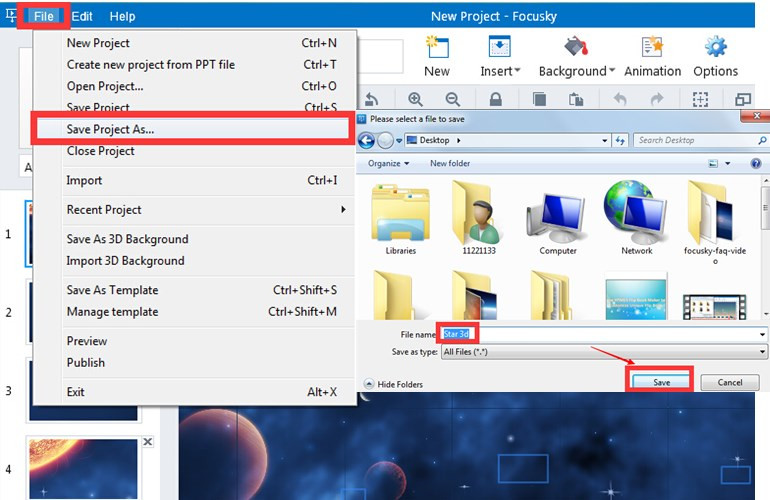The image size is (770, 500).
Task: Open the Animation toolbar icon
Action: click(x=652, y=47)
